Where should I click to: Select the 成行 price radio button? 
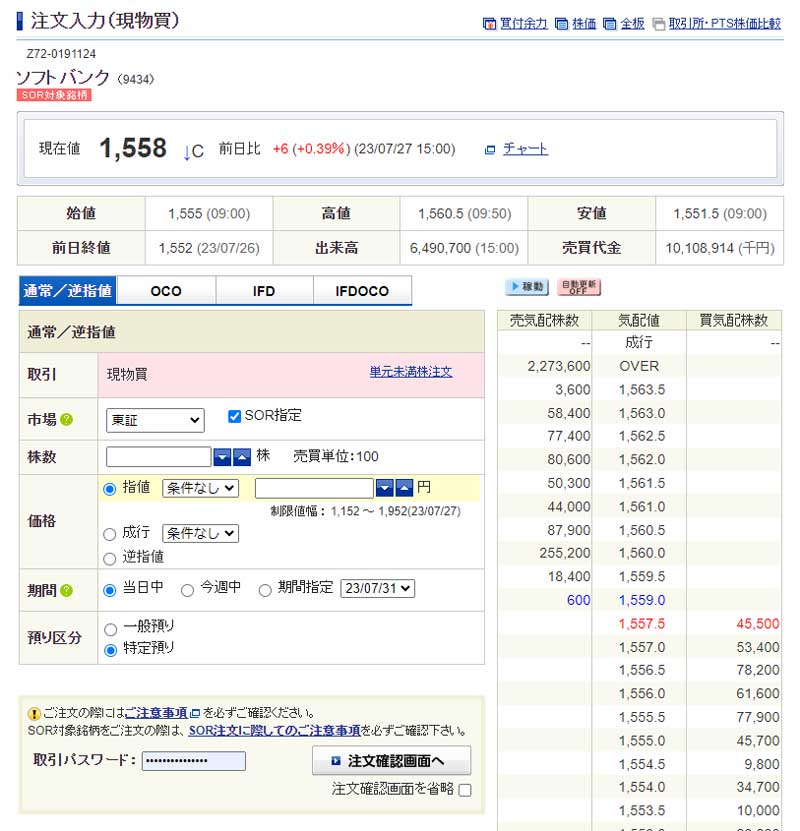pos(110,534)
